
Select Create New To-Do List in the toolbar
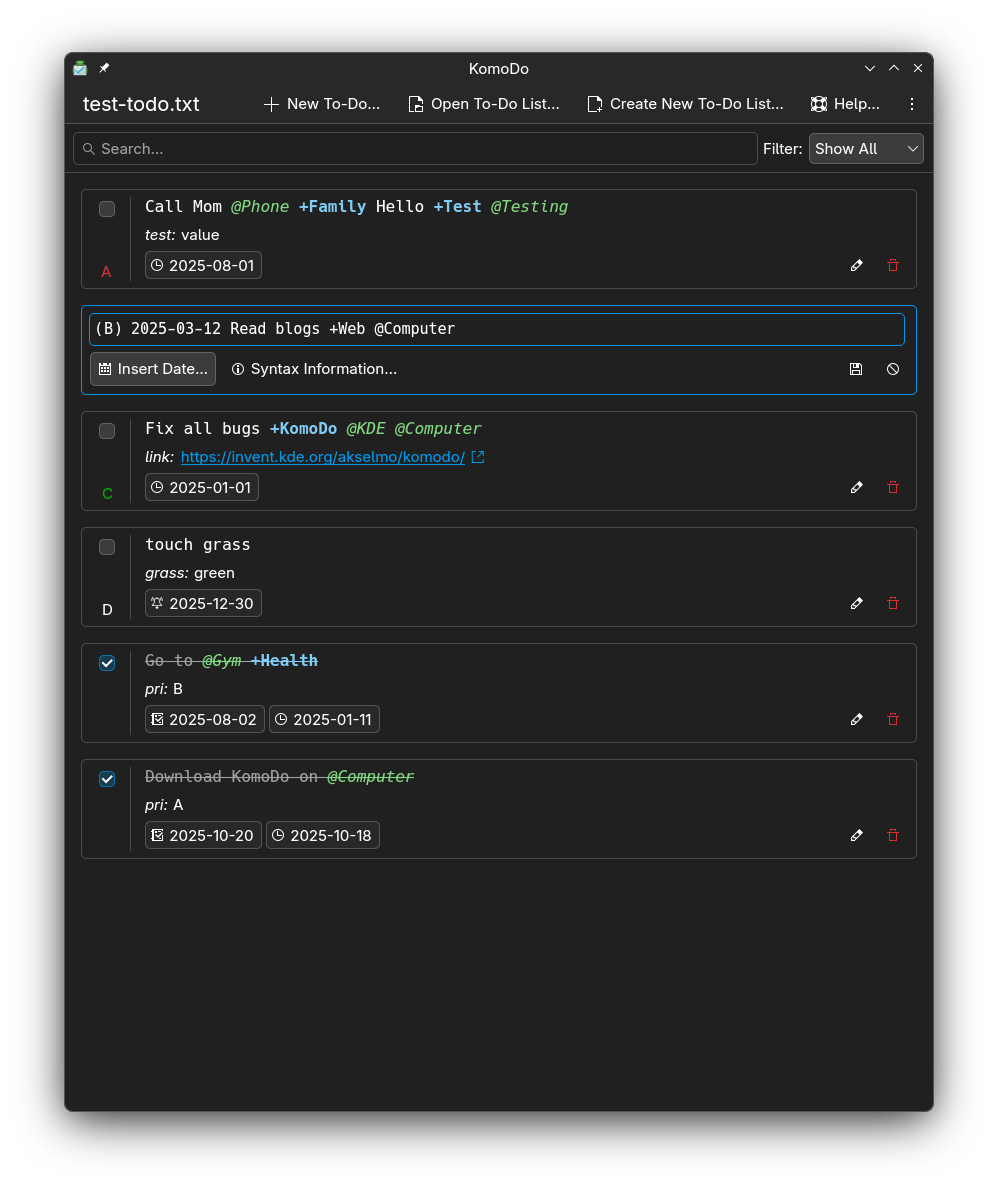pyautogui.click(x=685, y=104)
